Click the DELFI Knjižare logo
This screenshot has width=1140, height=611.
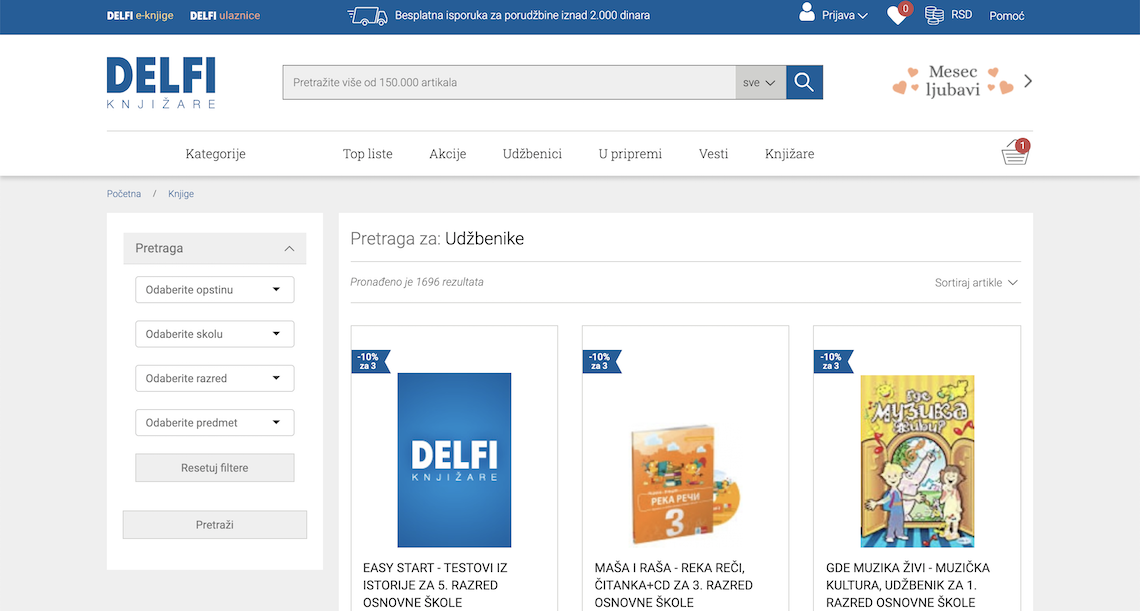pyautogui.click(x=161, y=83)
